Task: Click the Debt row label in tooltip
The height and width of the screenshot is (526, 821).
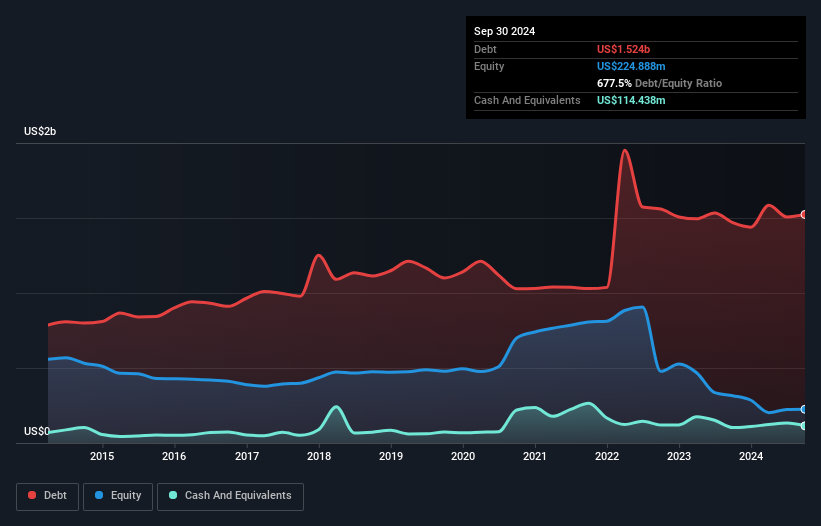Action: pos(485,49)
